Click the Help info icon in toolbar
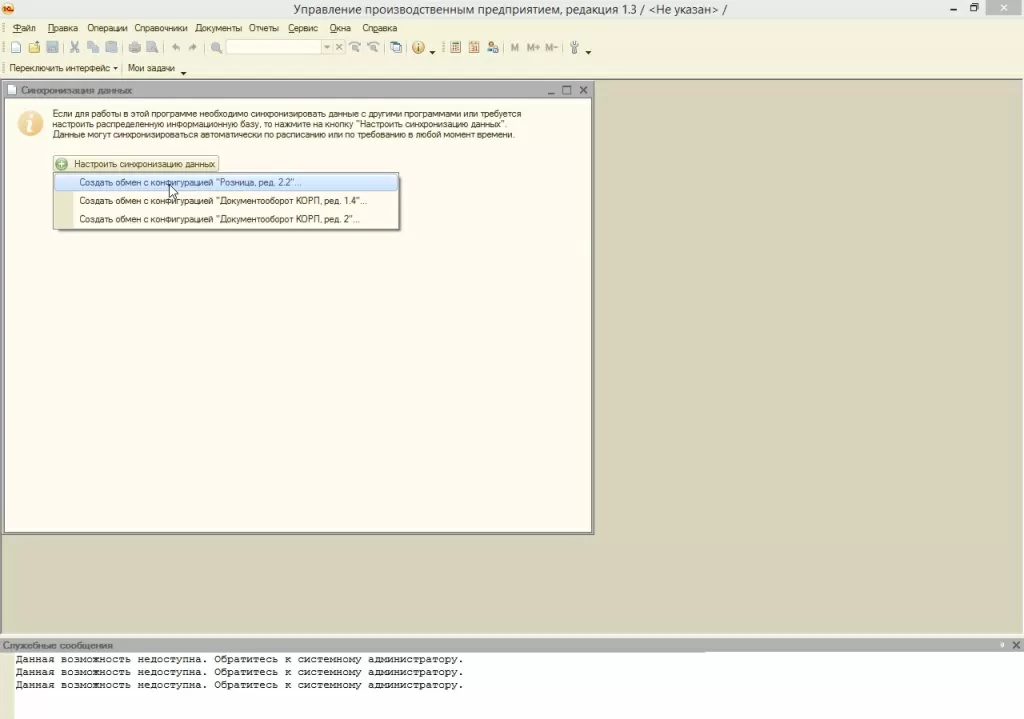Screen dimensions: 1024x719 coord(418,47)
